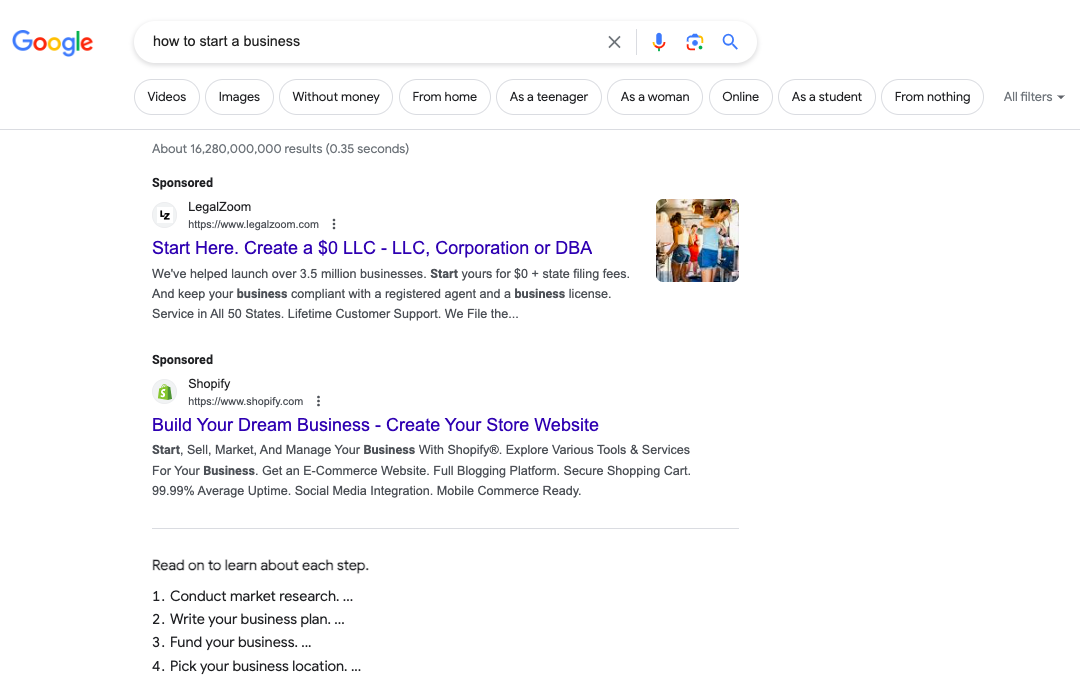Select the Online filter chip

tap(740, 97)
